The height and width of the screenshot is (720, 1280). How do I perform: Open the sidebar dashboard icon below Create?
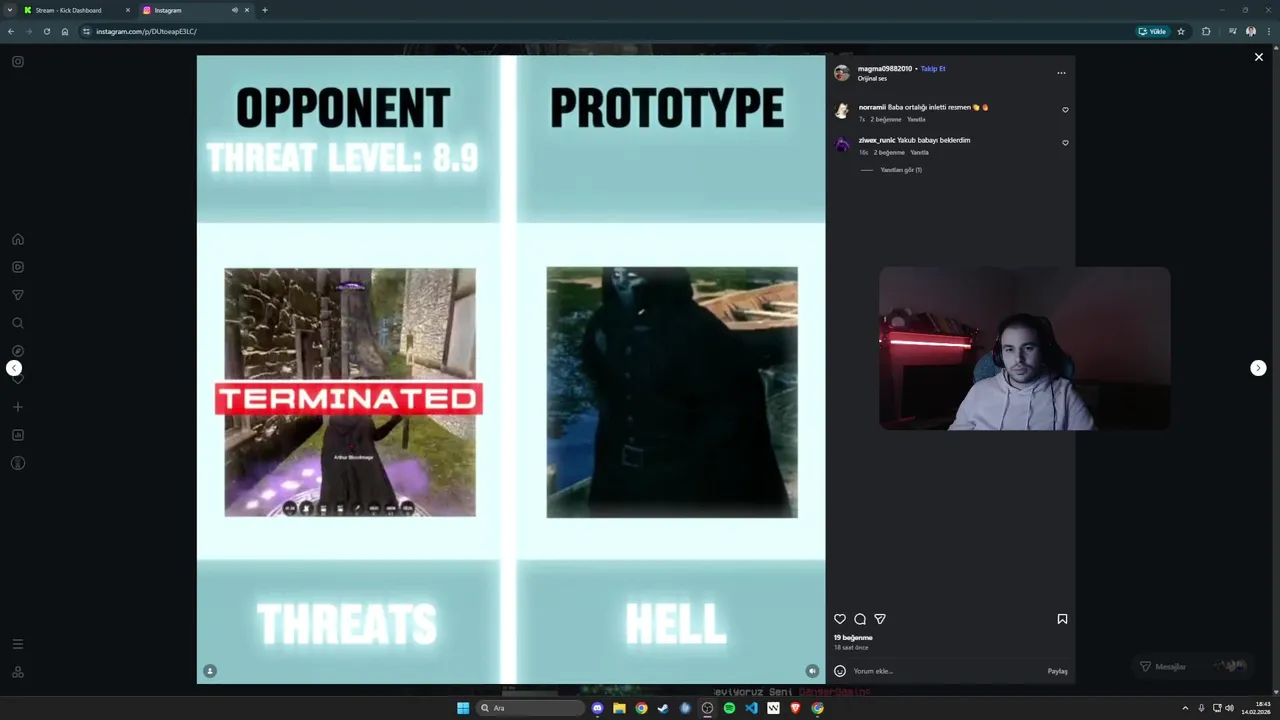pyautogui.click(x=18, y=435)
